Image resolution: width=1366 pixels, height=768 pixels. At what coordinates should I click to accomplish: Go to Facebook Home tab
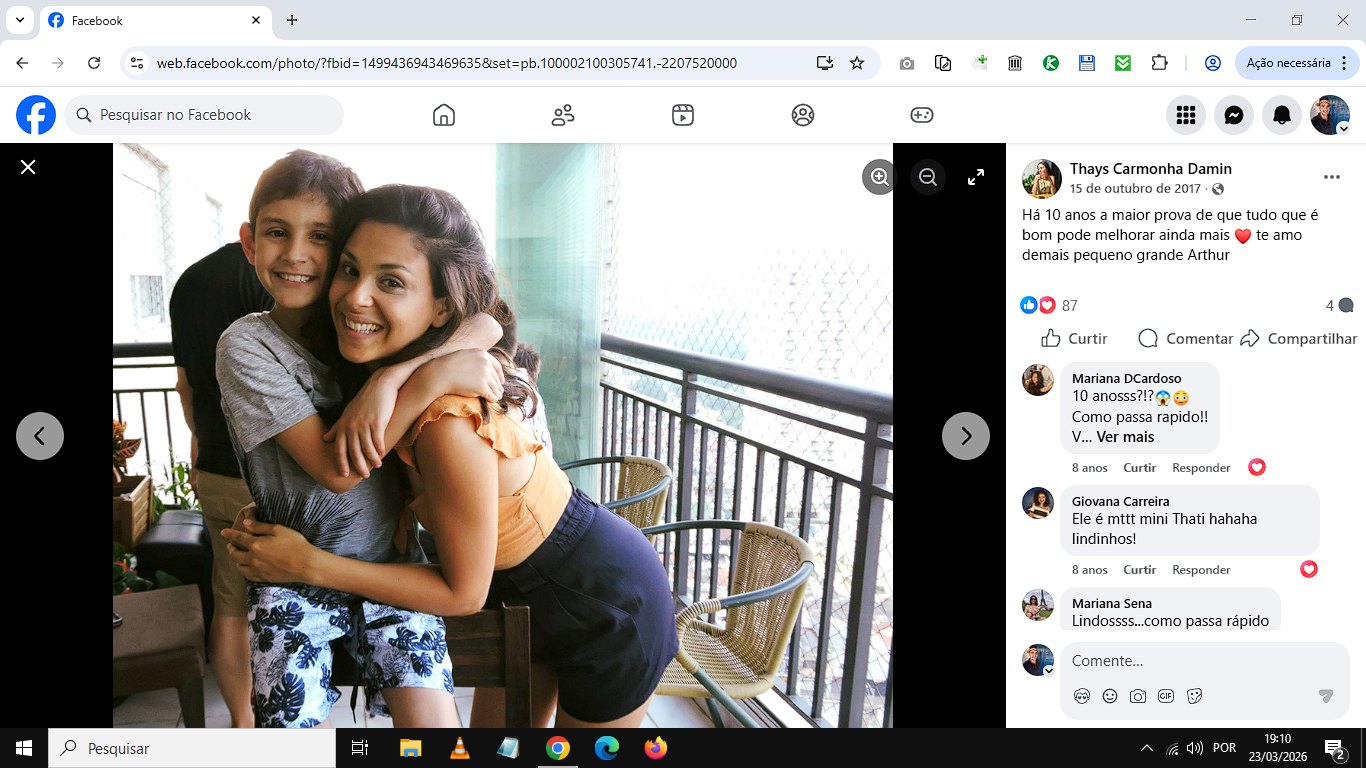coord(444,115)
